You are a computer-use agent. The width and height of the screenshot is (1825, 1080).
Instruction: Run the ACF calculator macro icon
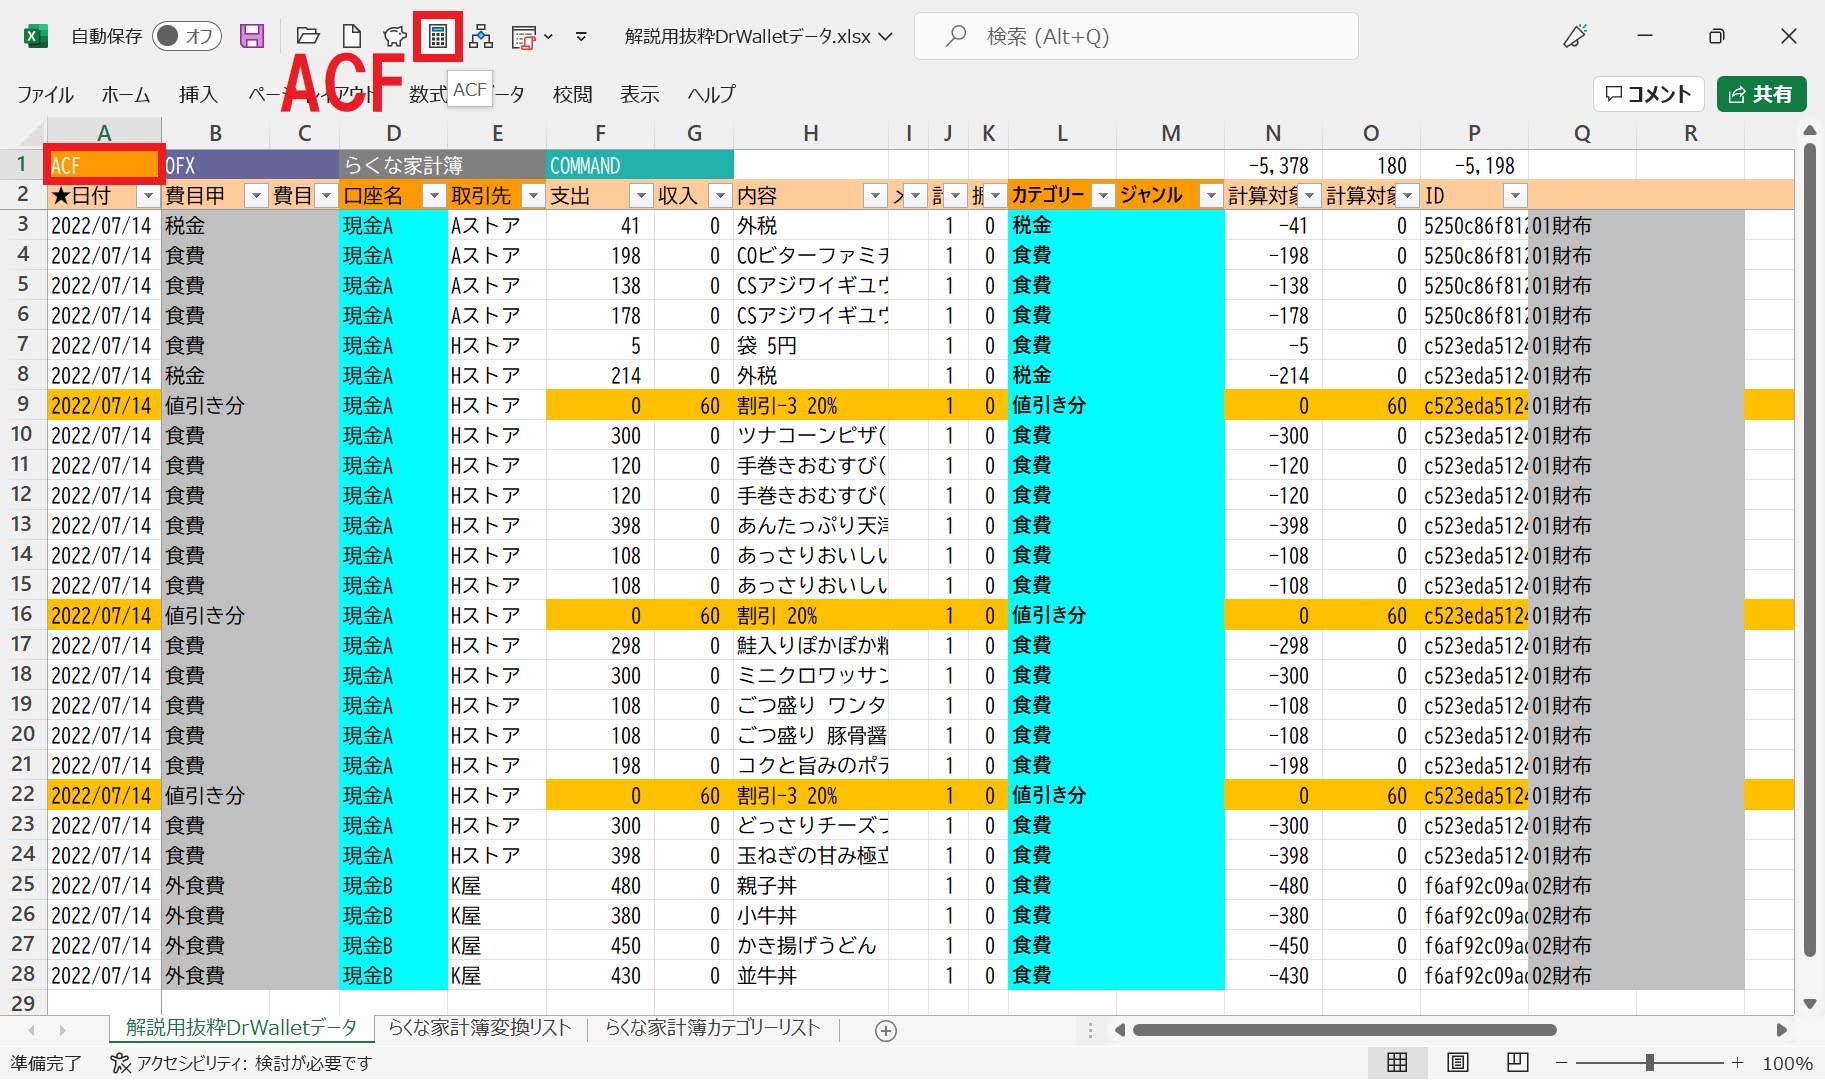[438, 37]
